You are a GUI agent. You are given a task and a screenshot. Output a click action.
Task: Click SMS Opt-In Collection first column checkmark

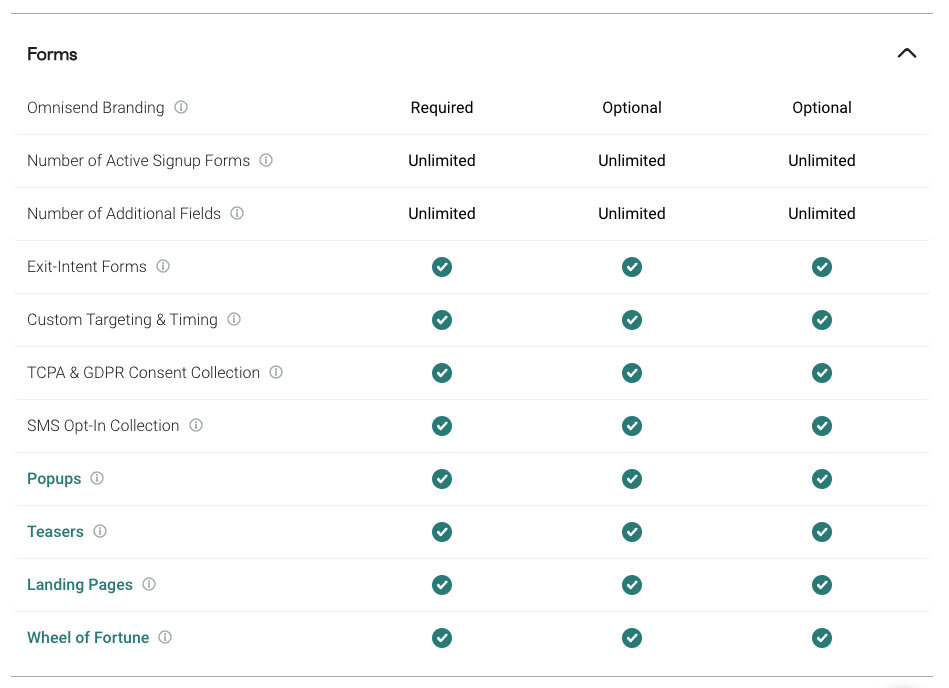(x=442, y=426)
